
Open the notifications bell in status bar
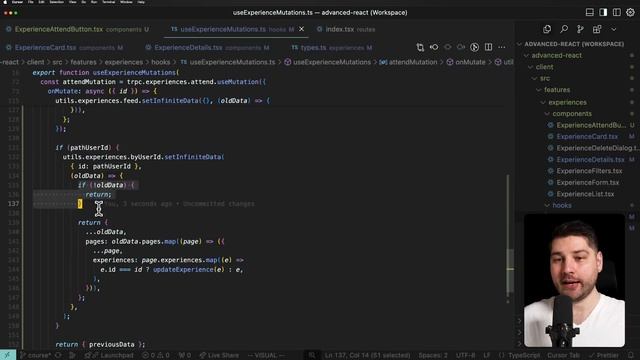tap(631, 355)
